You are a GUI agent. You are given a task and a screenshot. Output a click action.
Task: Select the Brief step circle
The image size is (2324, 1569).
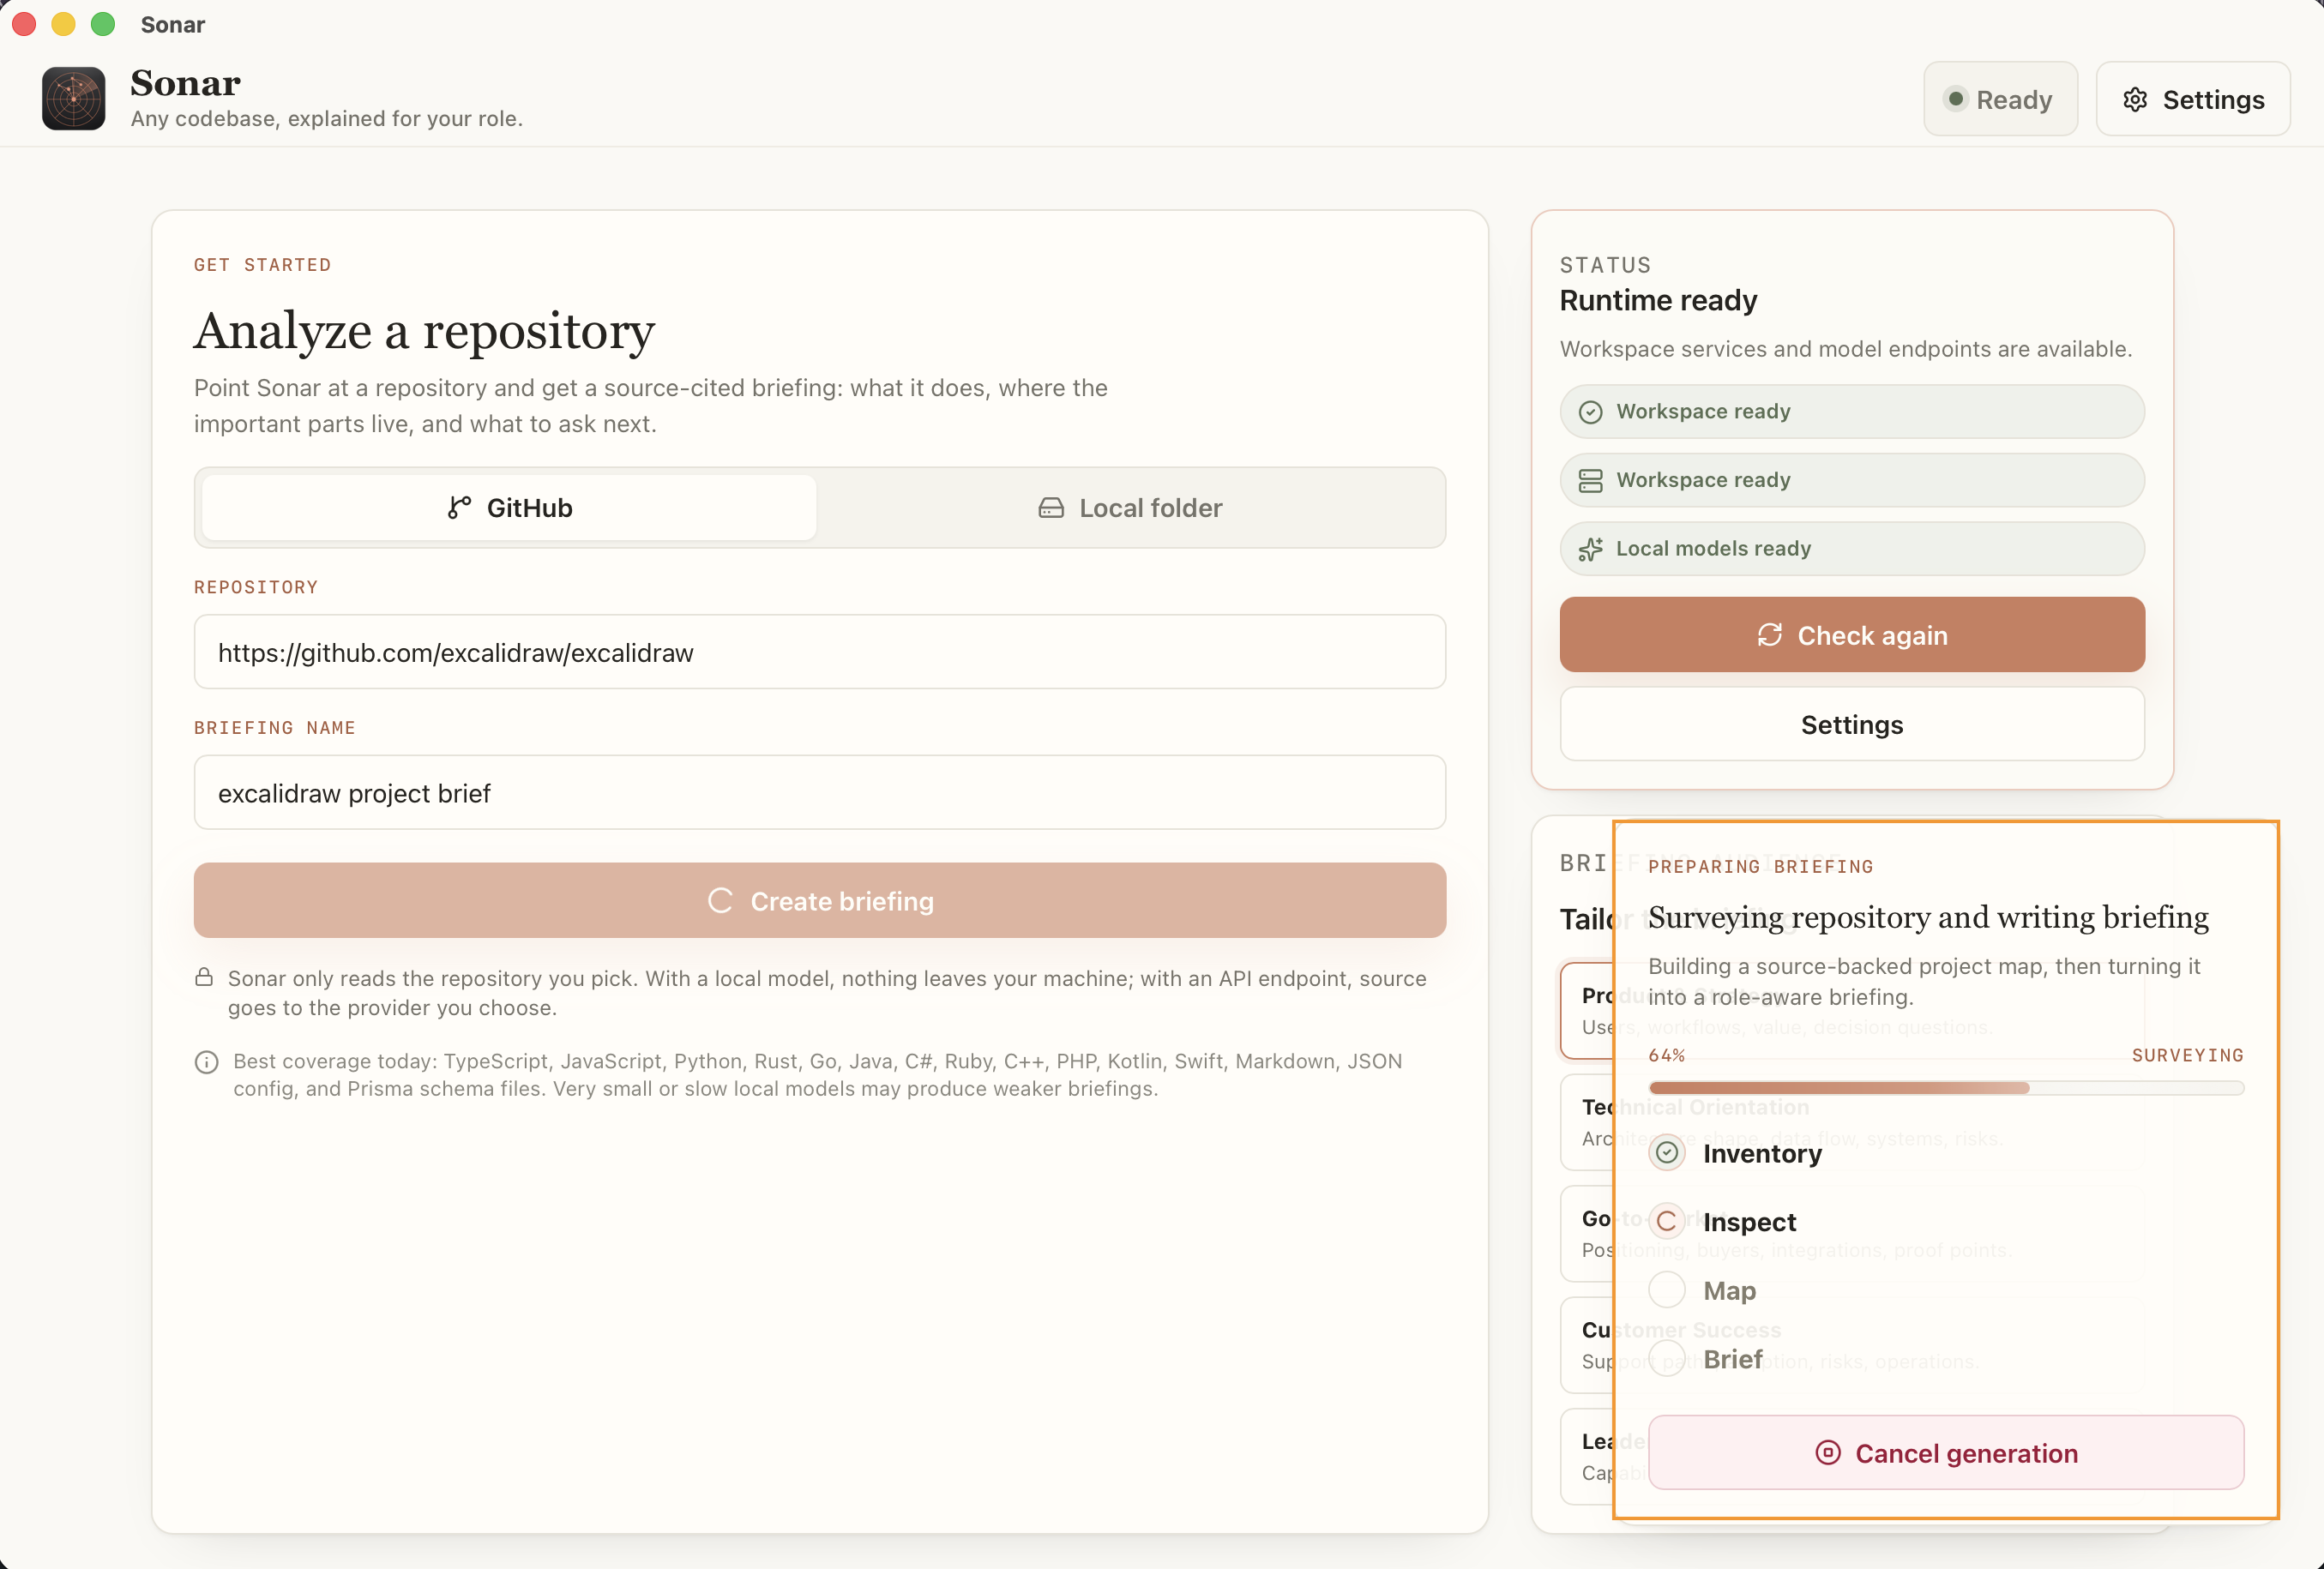coord(1666,1358)
